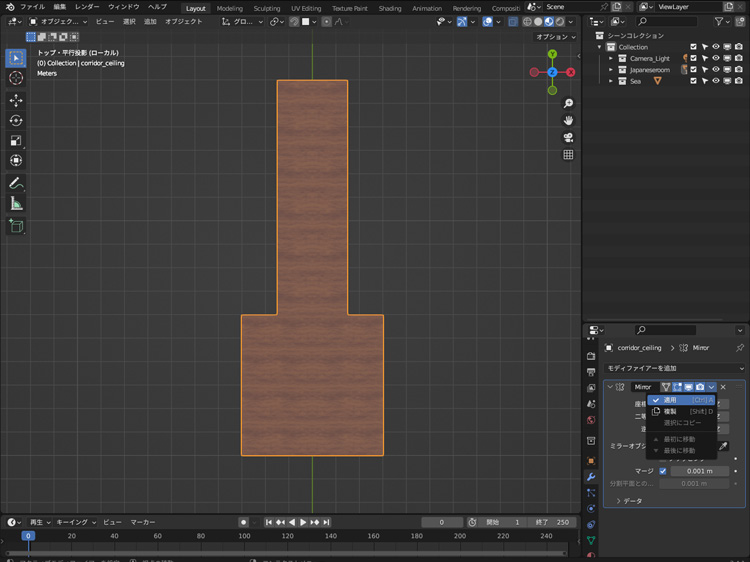Choose 適用 (Apply) from modifier menu

[x=671, y=399]
